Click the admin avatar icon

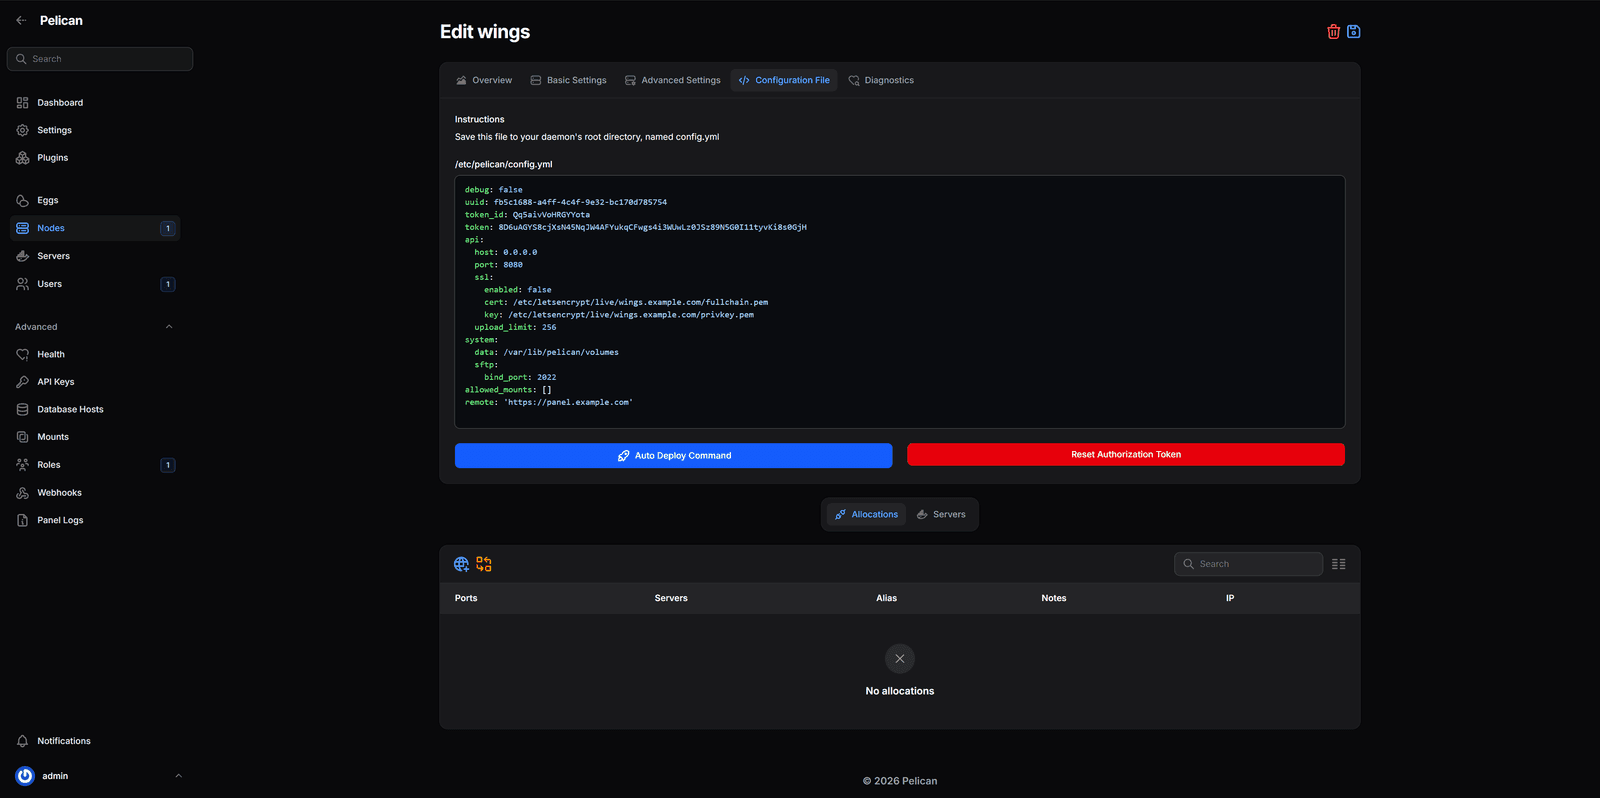[25, 776]
